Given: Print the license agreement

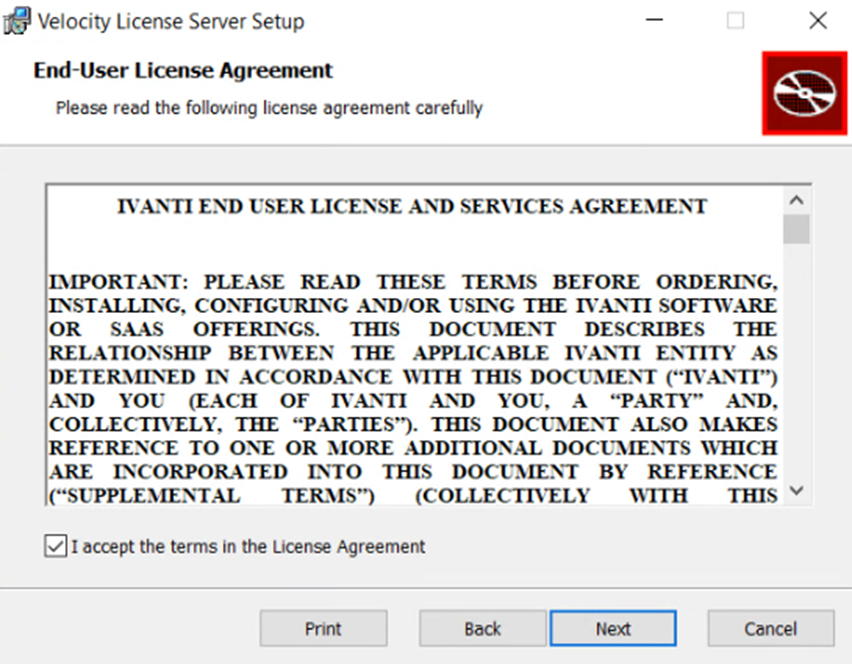Looking at the screenshot, I should coord(322,628).
